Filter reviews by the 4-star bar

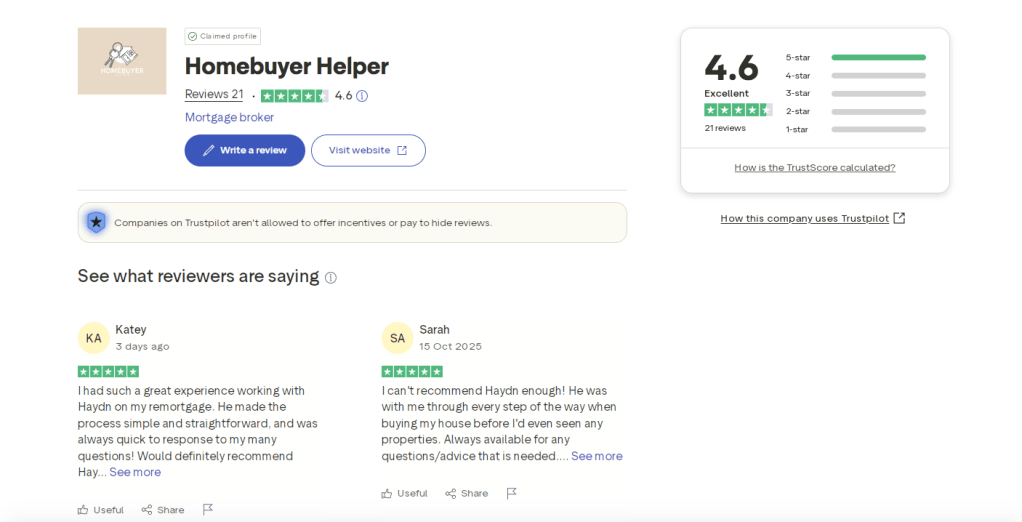coord(878,75)
